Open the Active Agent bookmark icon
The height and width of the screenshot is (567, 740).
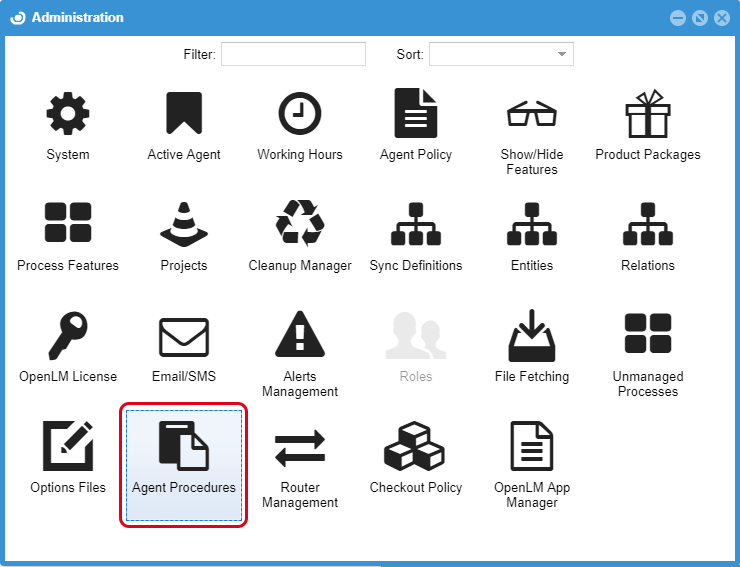(184, 115)
